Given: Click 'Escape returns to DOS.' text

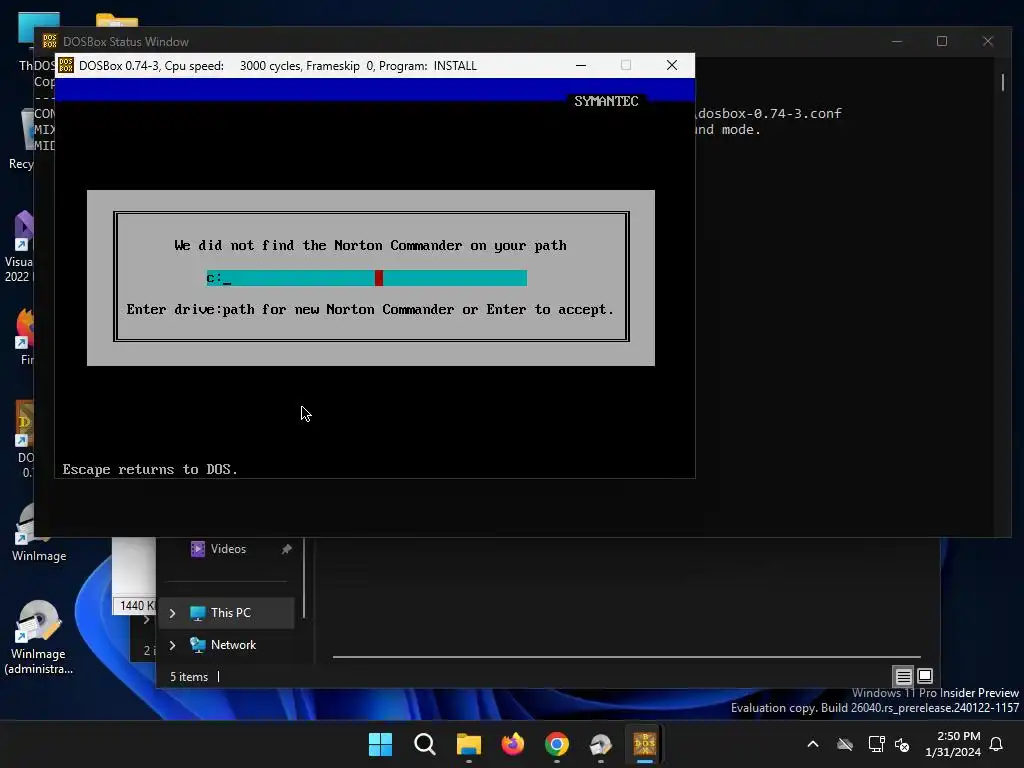Looking at the screenshot, I should point(150,470).
